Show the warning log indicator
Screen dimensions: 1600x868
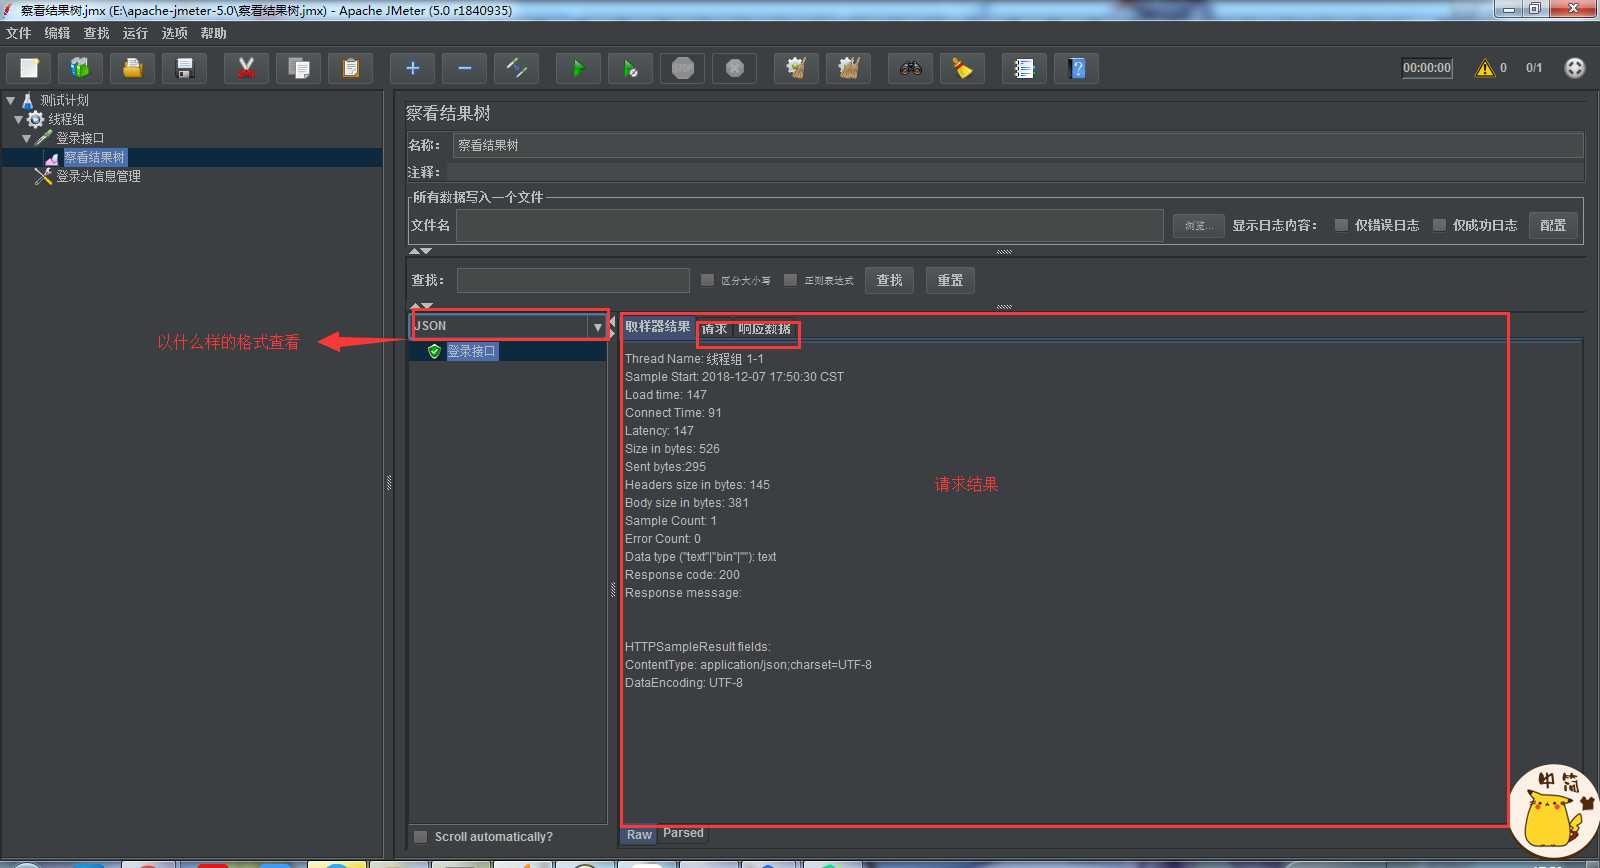(x=1485, y=68)
